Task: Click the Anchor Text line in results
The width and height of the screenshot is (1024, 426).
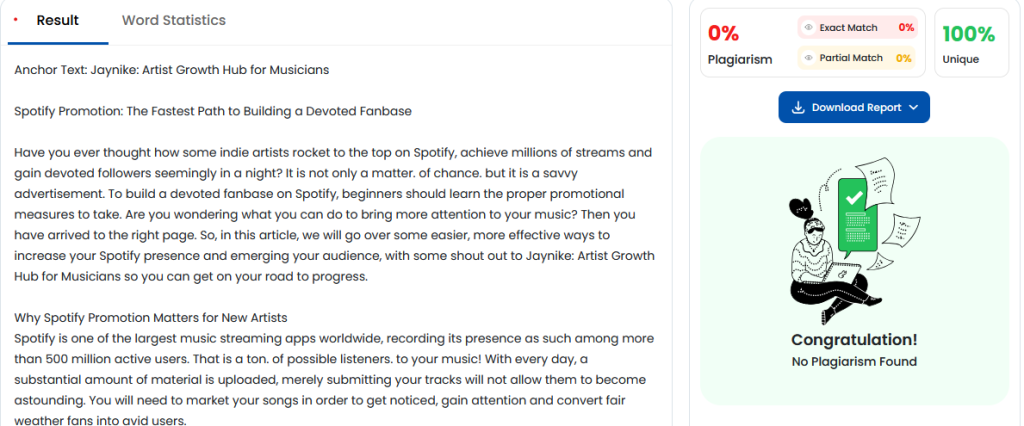Action: 171,70
